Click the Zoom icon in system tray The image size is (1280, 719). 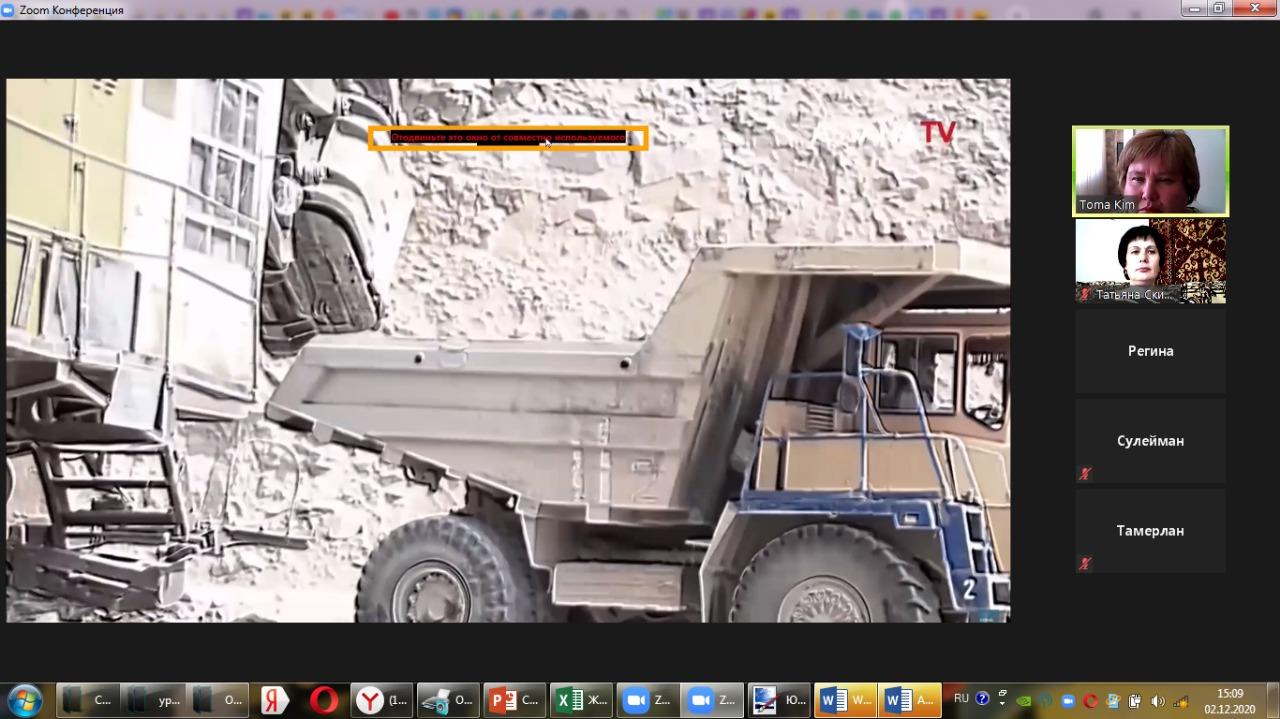pos(1068,701)
